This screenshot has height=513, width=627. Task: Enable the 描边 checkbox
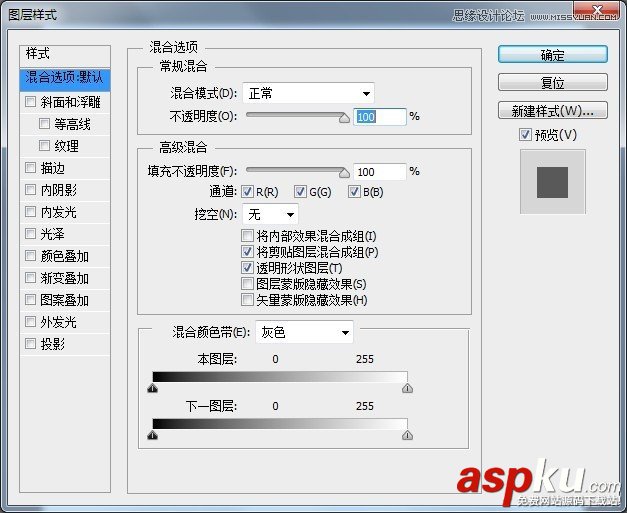[30, 168]
